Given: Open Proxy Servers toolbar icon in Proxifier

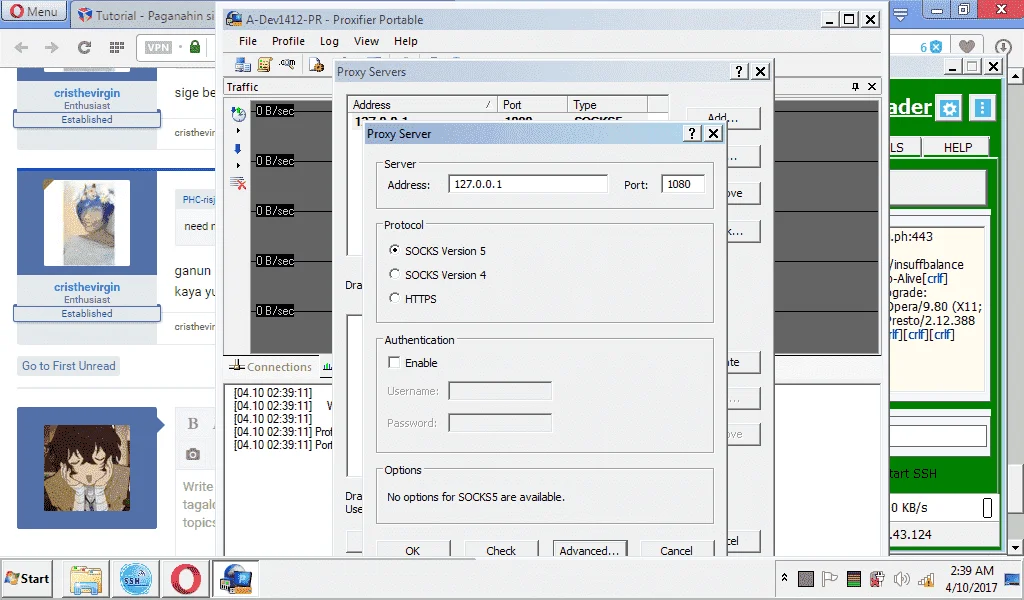Looking at the screenshot, I should click(243, 64).
